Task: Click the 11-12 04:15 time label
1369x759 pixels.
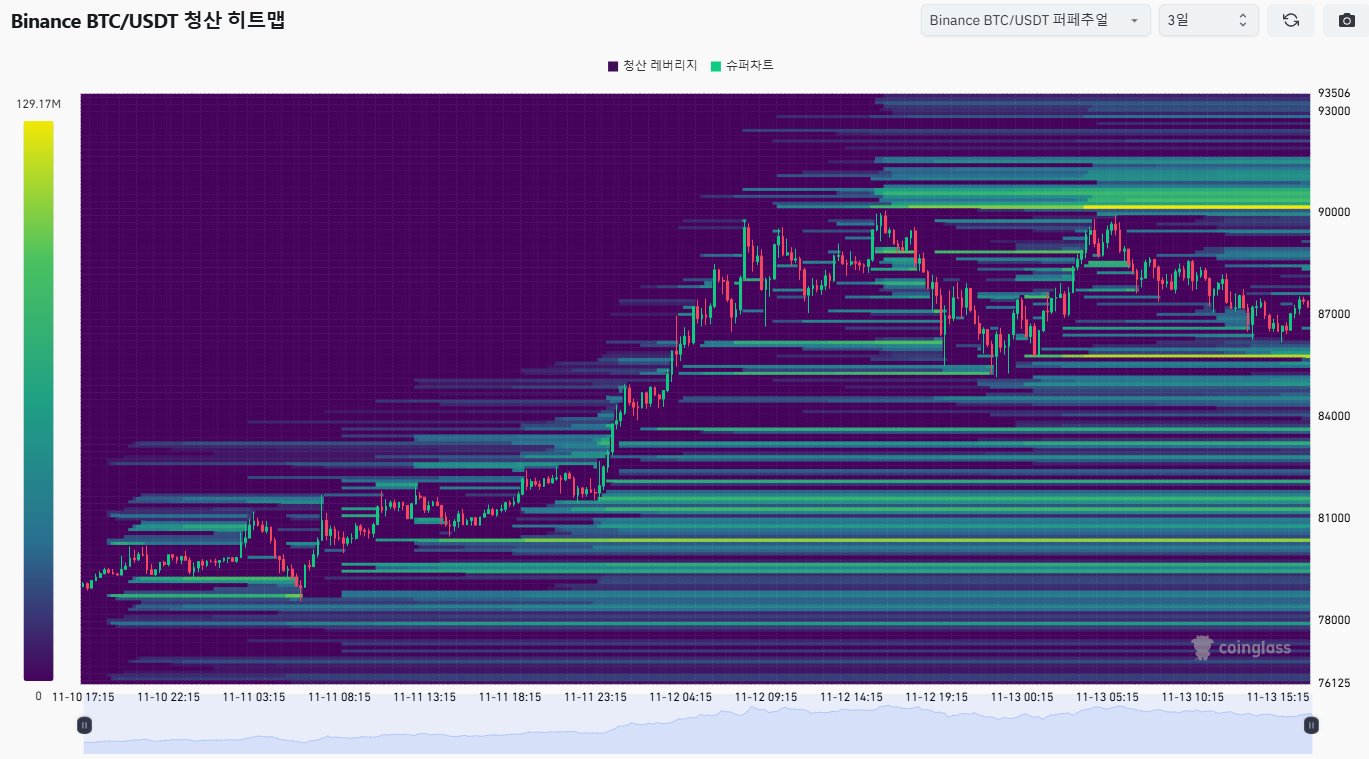Action: point(680,697)
